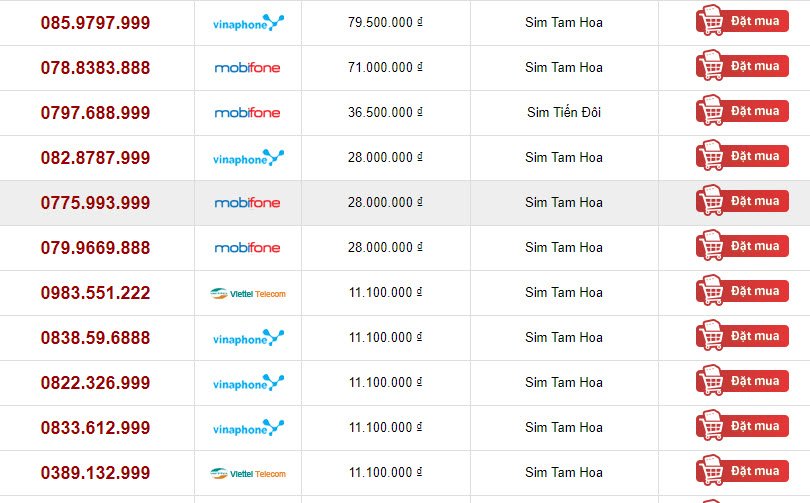This screenshot has height=503, width=810.
Task: Click Đặt mua button for 0389.132.999
Action: pos(742,470)
